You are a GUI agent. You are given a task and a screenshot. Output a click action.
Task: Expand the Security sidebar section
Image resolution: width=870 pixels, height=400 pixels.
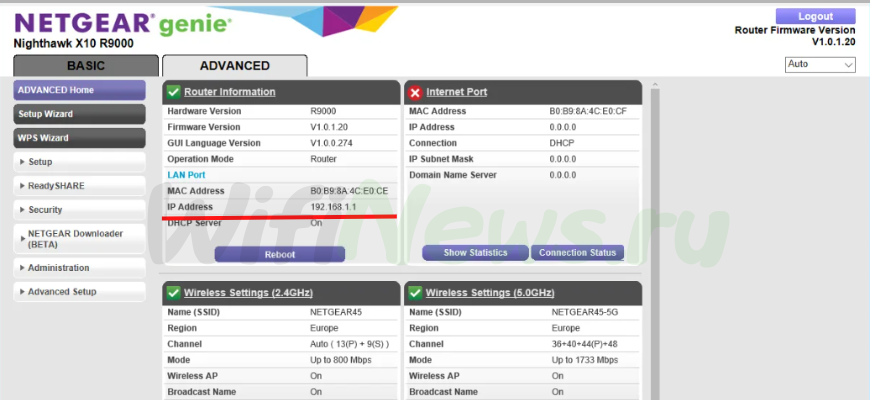point(45,210)
